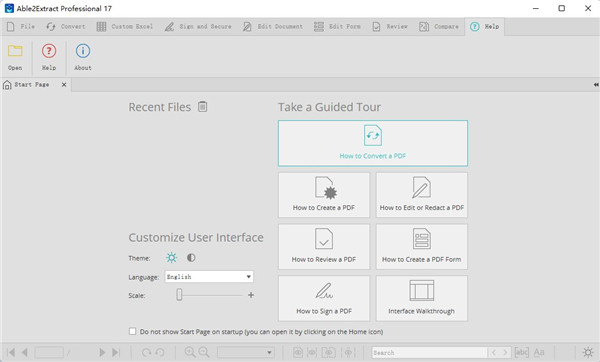The image size is (600, 362).
Task: Start 'How to Convert a PDF' tour
Action: click(373, 143)
